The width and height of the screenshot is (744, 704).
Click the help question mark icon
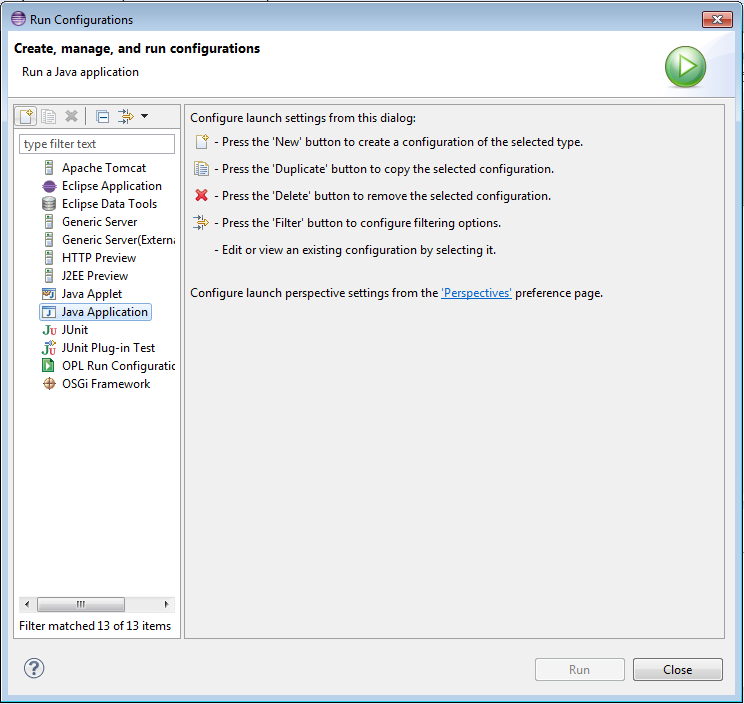[34, 668]
